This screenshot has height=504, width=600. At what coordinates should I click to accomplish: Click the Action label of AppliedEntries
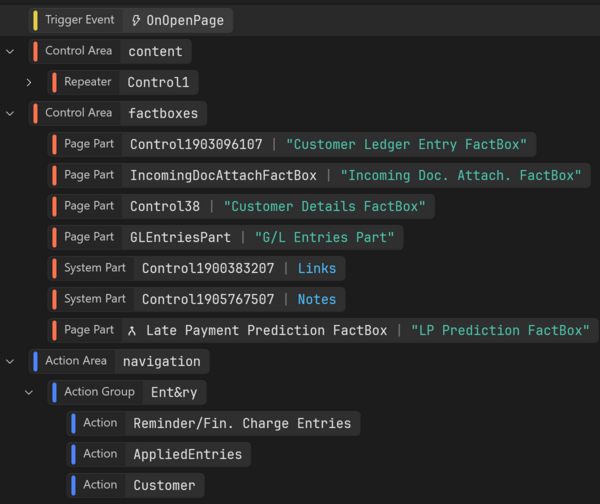coord(100,454)
